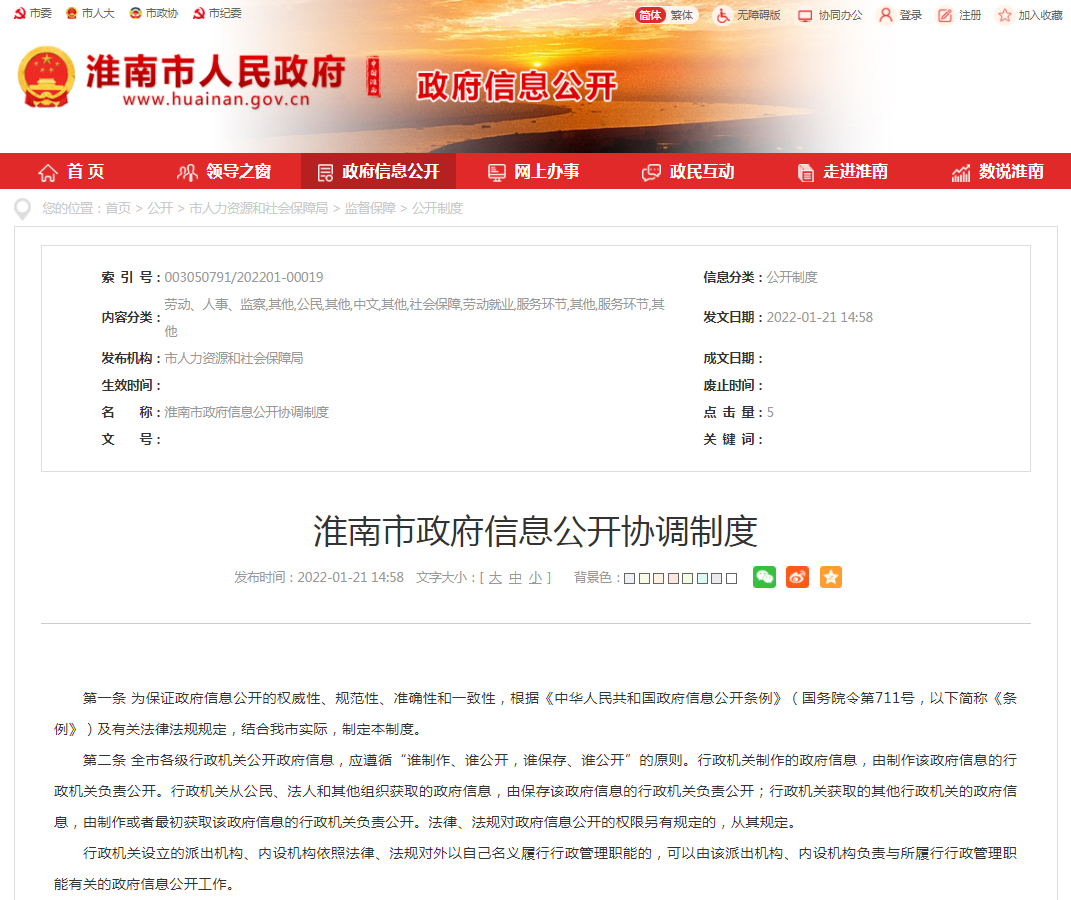Share the article to Weibo
Viewport: 1071px width, 900px height.
pyautogui.click(x=797, y=577)
